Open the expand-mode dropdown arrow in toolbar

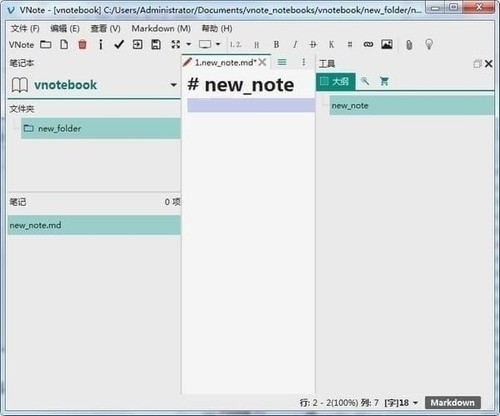coord(188,44)
